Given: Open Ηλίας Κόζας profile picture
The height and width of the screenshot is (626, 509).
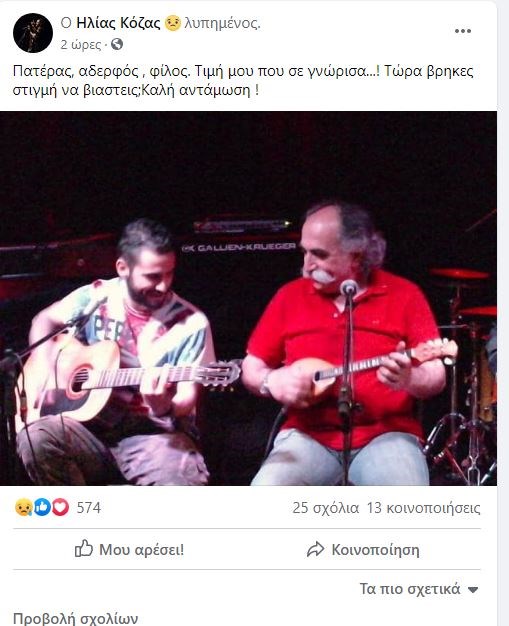Looking at the screenshot, I should [33, 33].
